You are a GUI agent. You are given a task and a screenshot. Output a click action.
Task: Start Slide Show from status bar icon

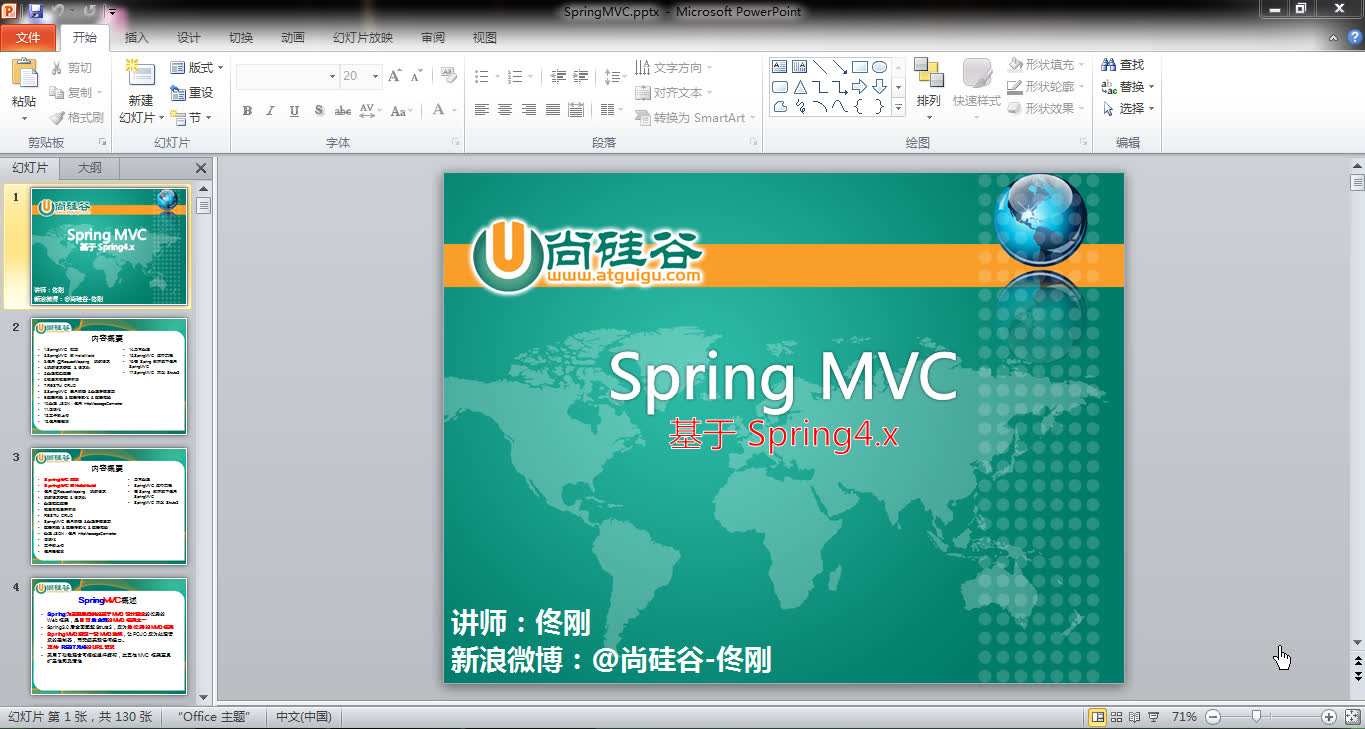point(1153,717)
